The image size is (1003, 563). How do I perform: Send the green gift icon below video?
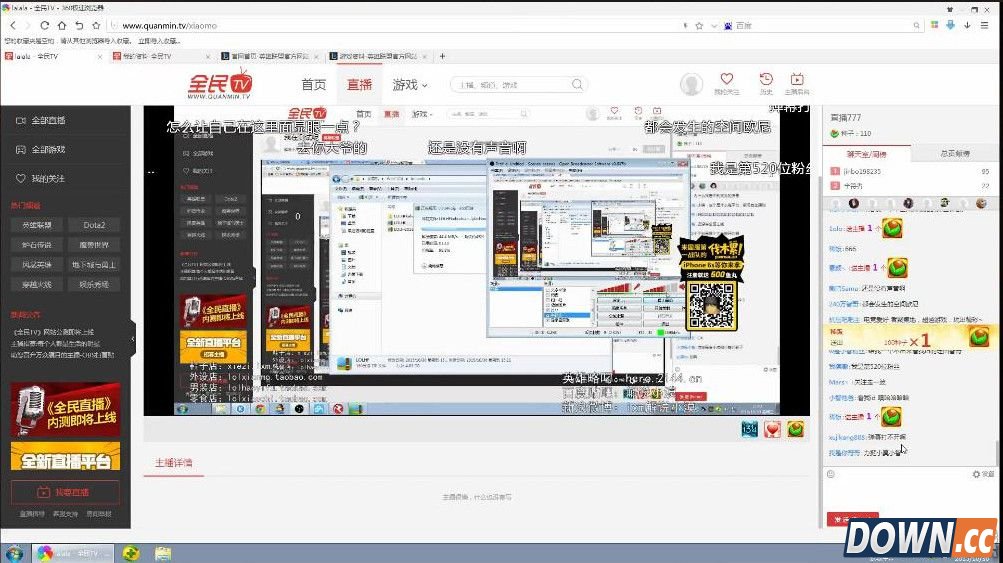pos(795,429)
